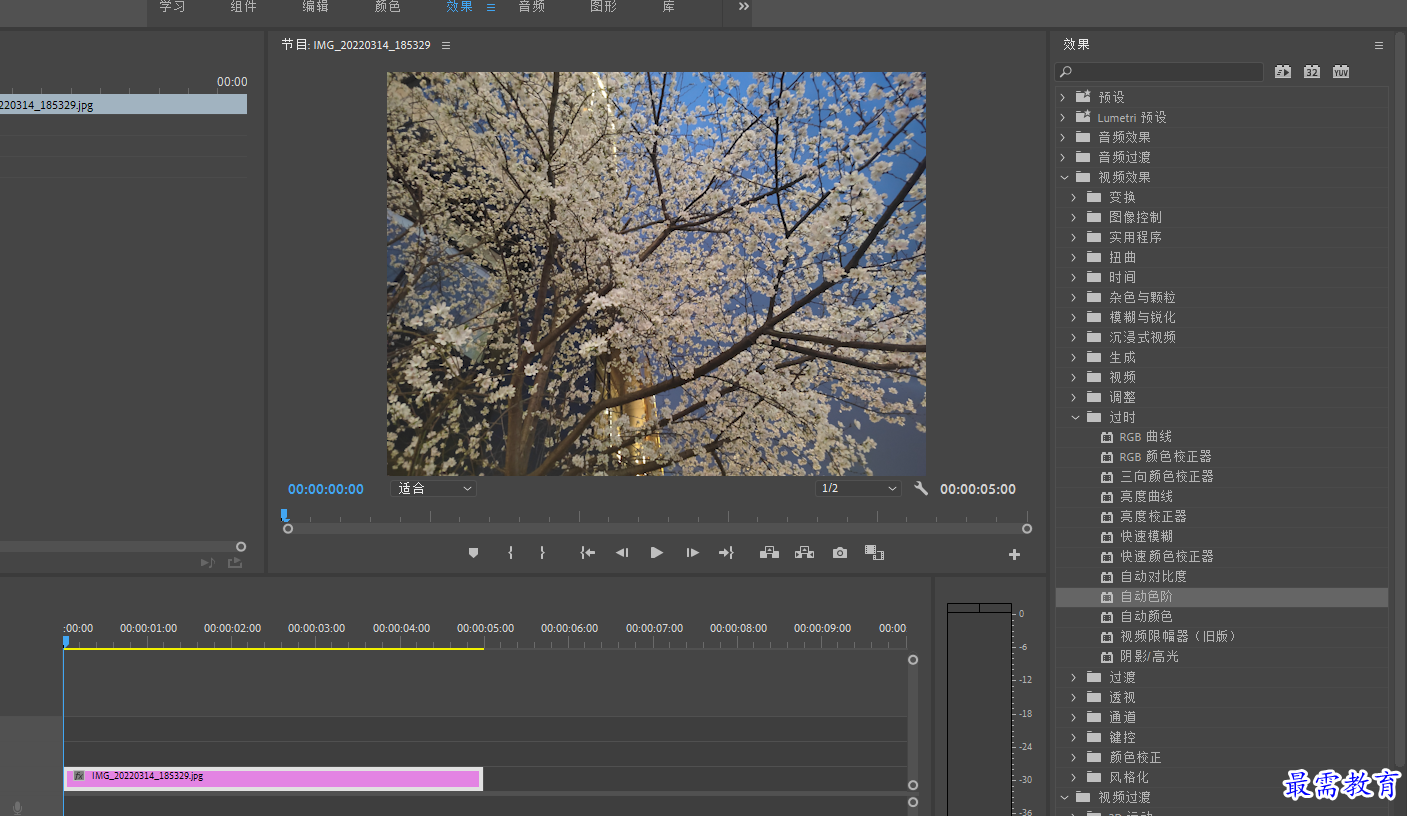
Task: Click the Mark Out bracket icon
Action: (542, 553)
